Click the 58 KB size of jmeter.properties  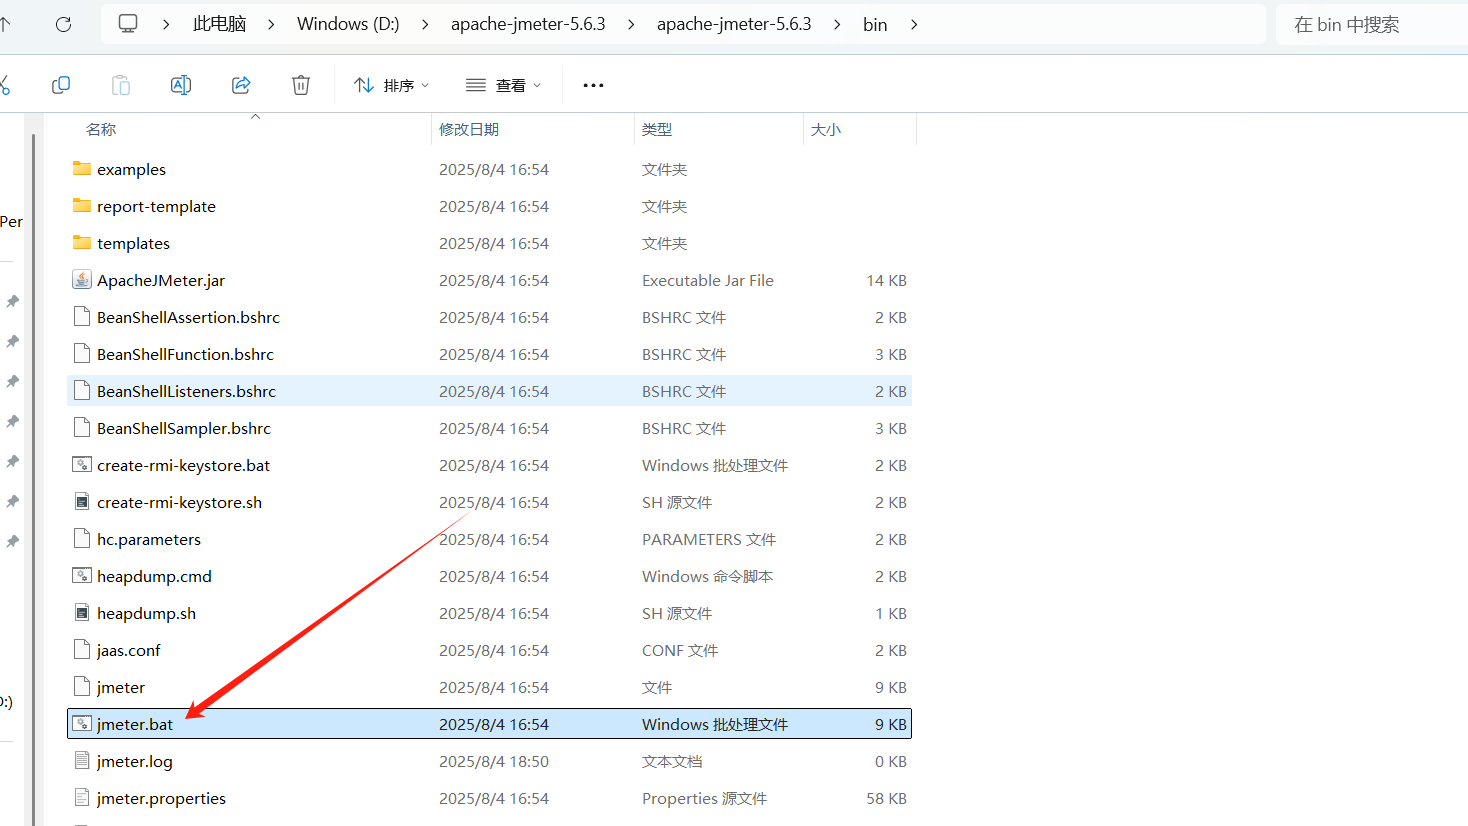pyautogui.click(x=886, y=798)
